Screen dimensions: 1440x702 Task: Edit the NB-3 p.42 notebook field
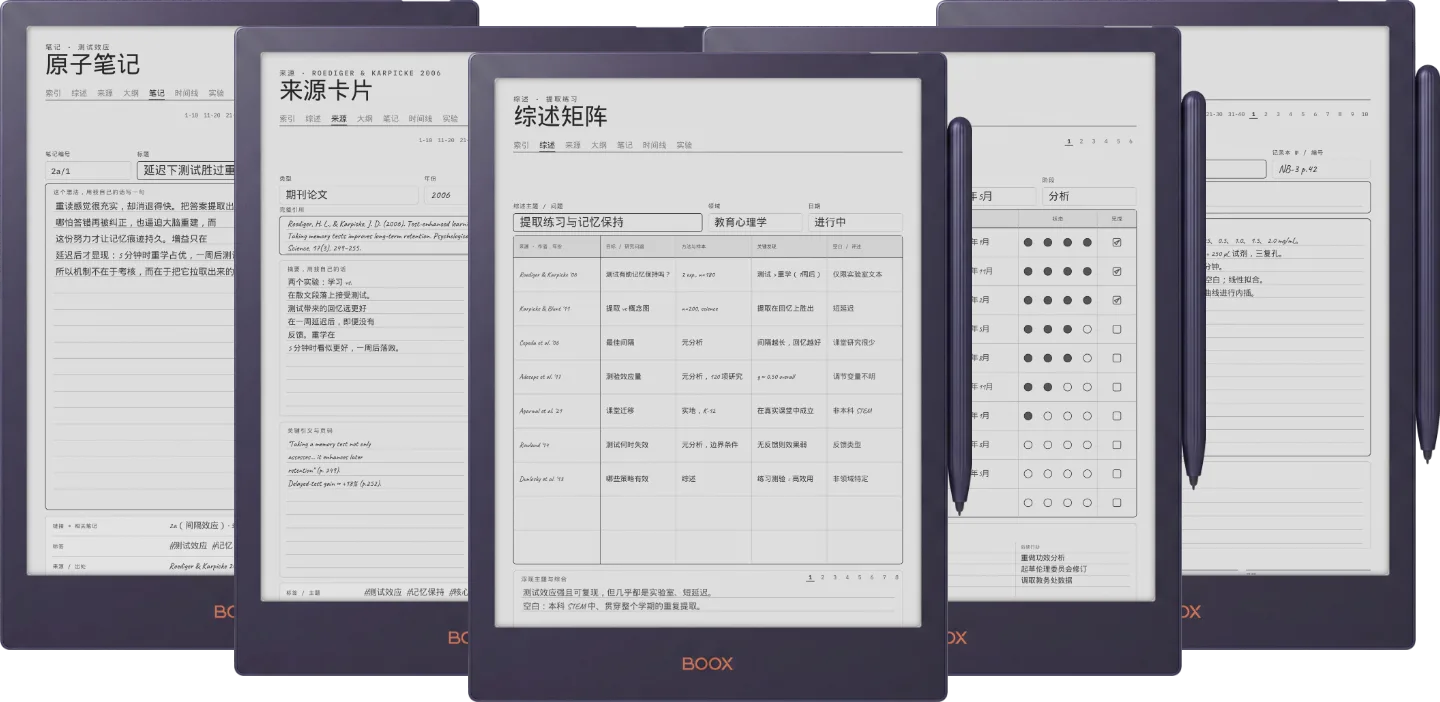1320,170
